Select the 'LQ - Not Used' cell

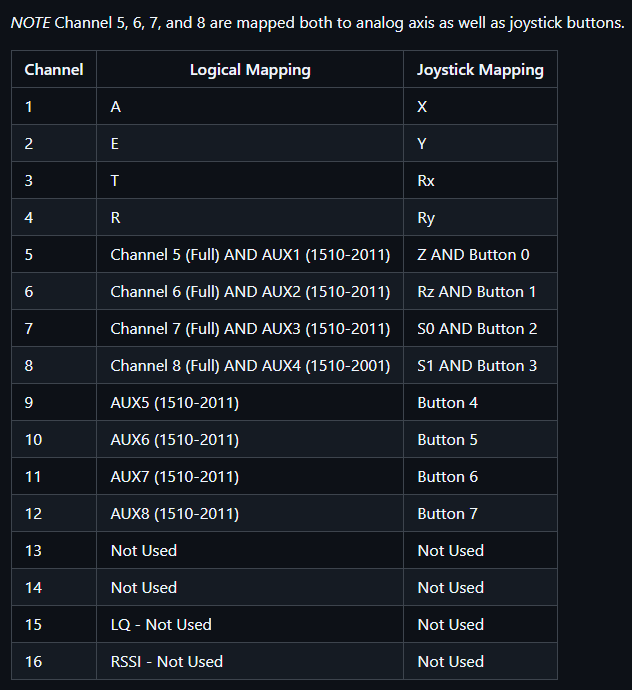click(x=161, y=625)
